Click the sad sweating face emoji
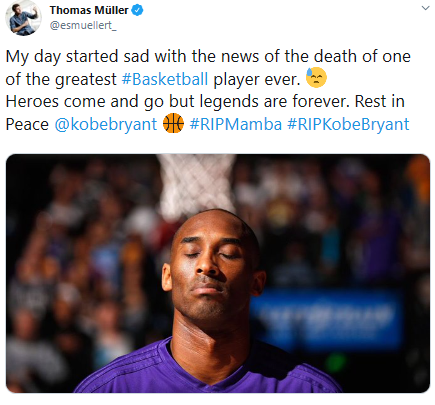The image size is (435, 405). [316, 78]
